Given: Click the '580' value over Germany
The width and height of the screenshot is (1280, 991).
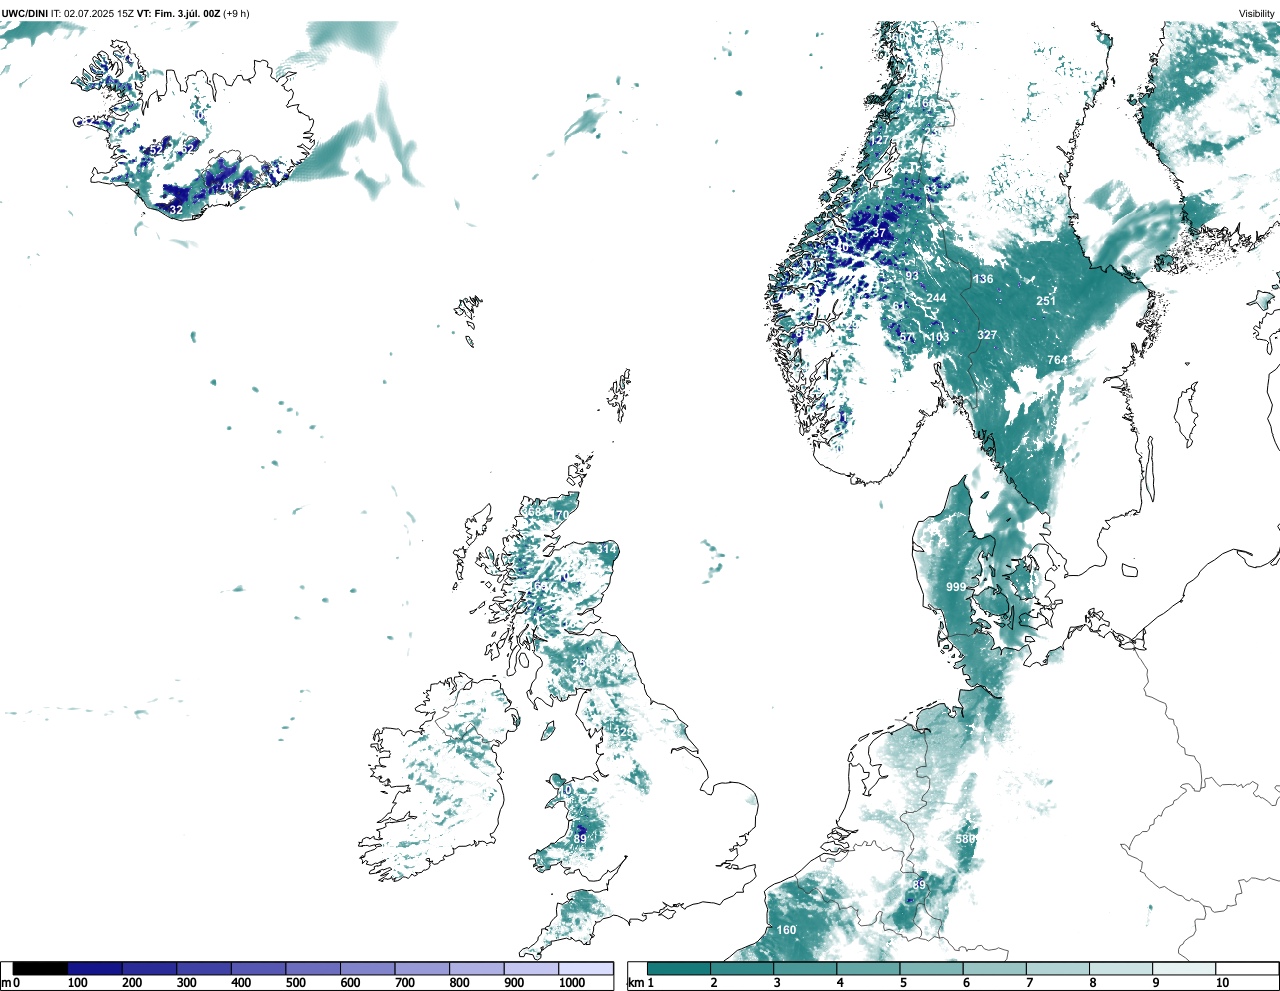Looking at the screenshot, I should (x=966, y=839).
